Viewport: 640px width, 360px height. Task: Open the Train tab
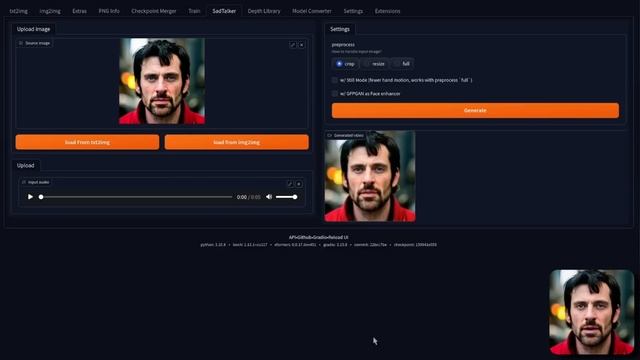[194, 11]
